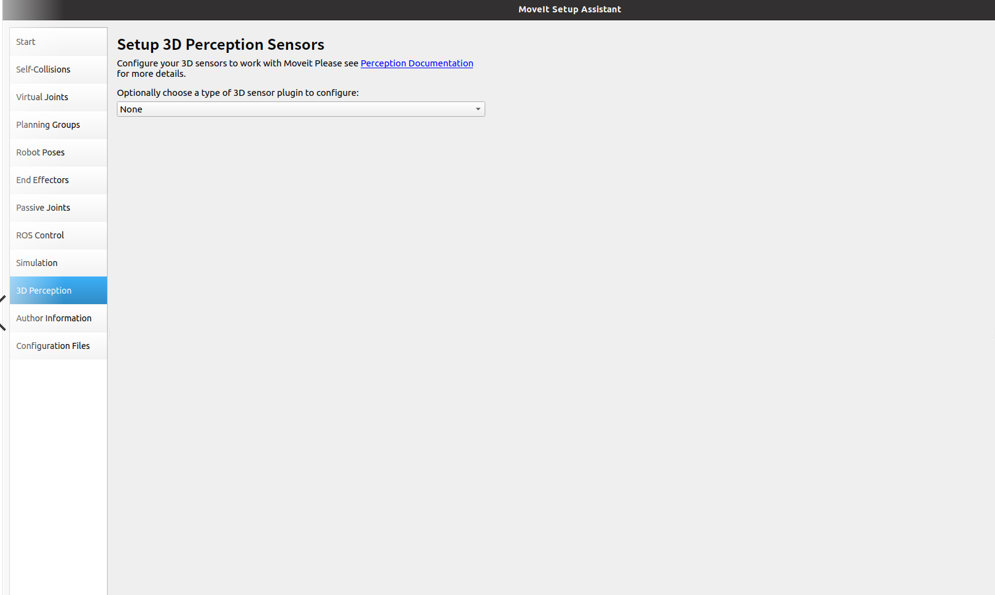Image resolution: width=995 pixels, height=595 pixels.
Task: Open the ROS Control settings
Action: [57, 234]
